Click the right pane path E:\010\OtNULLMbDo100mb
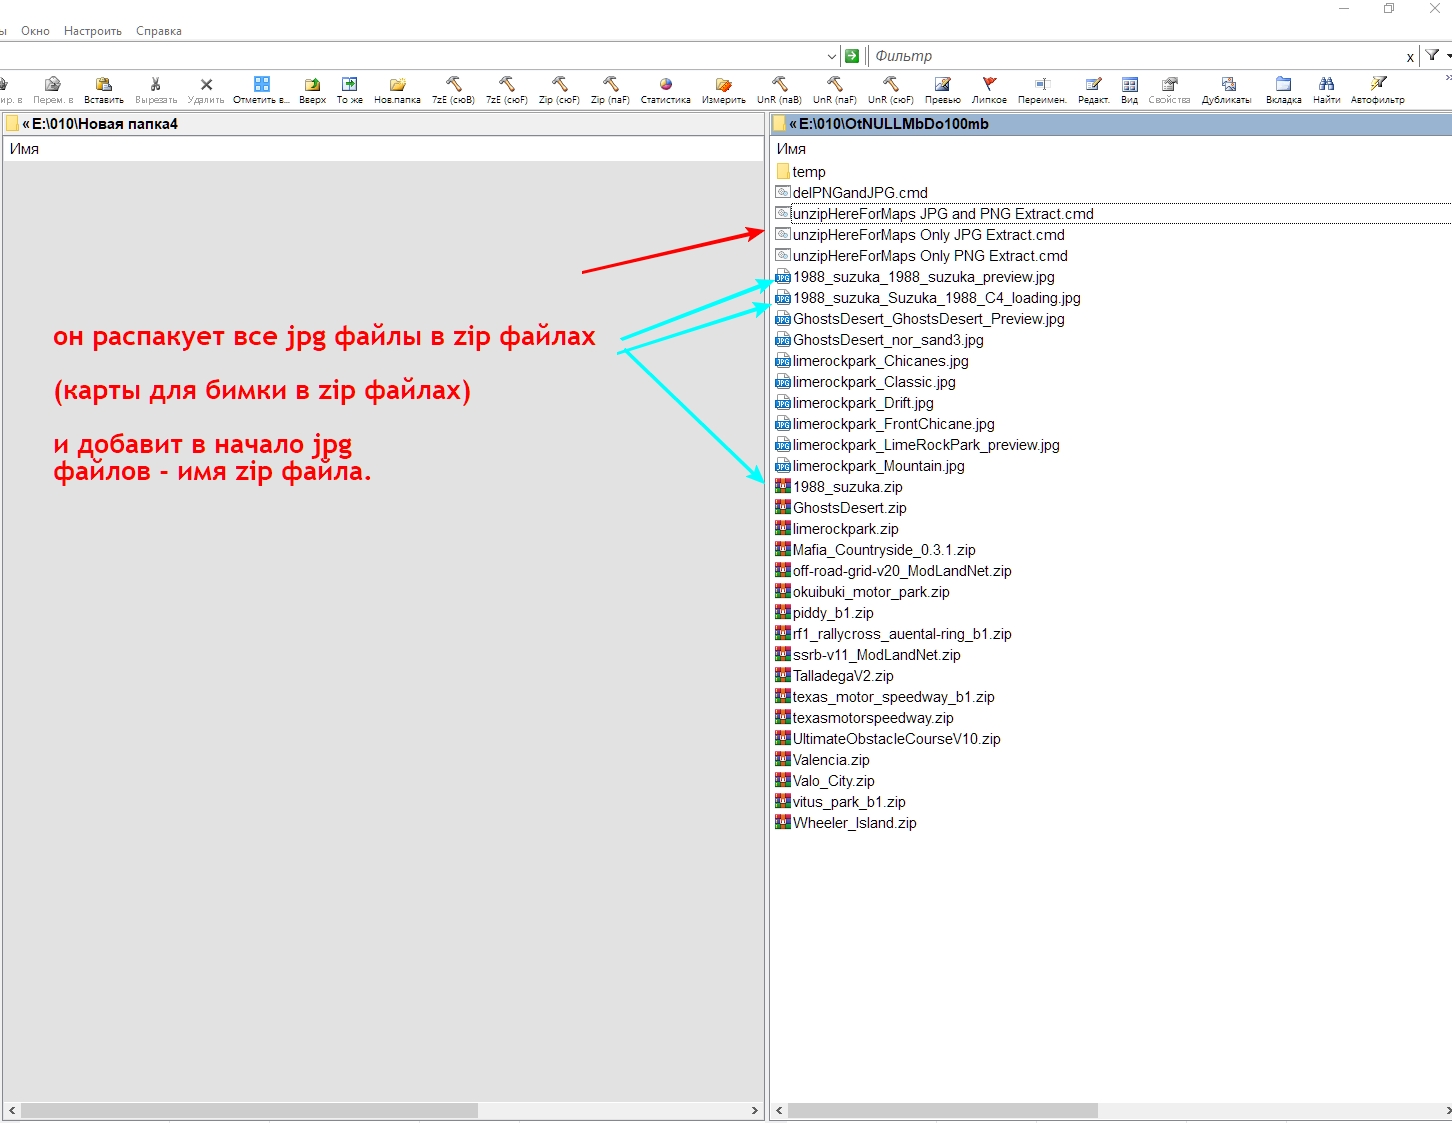This screenshot has height=1123, width=1452. pyautogui.click(x=893, y=124)
